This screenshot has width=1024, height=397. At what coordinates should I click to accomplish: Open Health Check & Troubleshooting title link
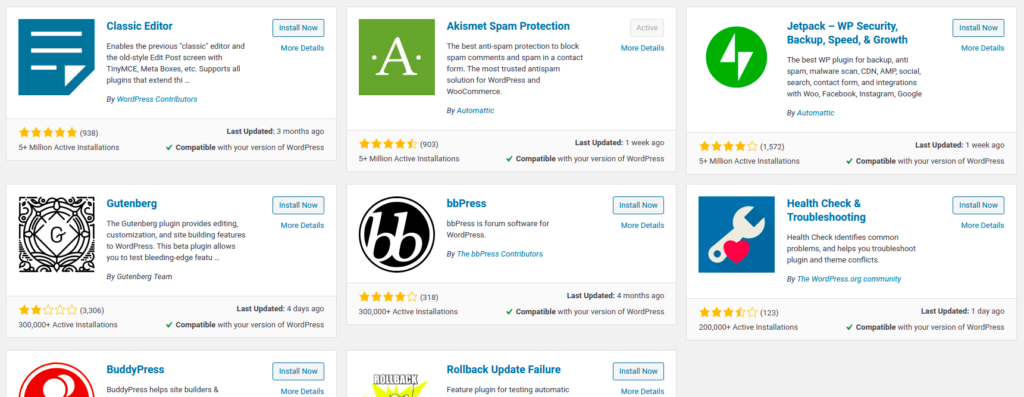point(826,210)
